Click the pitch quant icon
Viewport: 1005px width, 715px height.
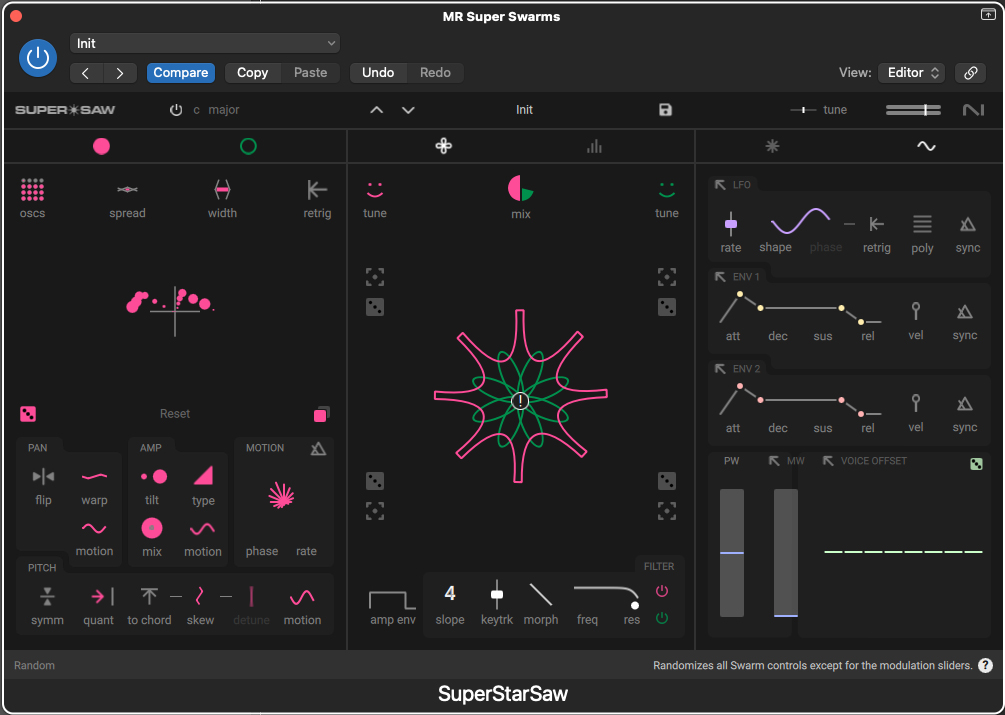(x=102, y=597)
